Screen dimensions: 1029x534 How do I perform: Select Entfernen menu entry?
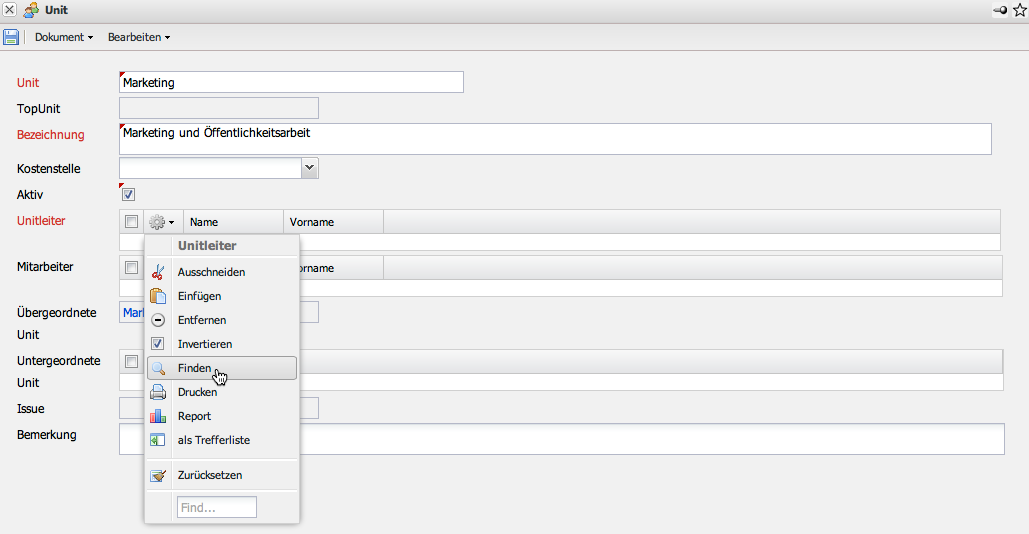pos(222,320)
